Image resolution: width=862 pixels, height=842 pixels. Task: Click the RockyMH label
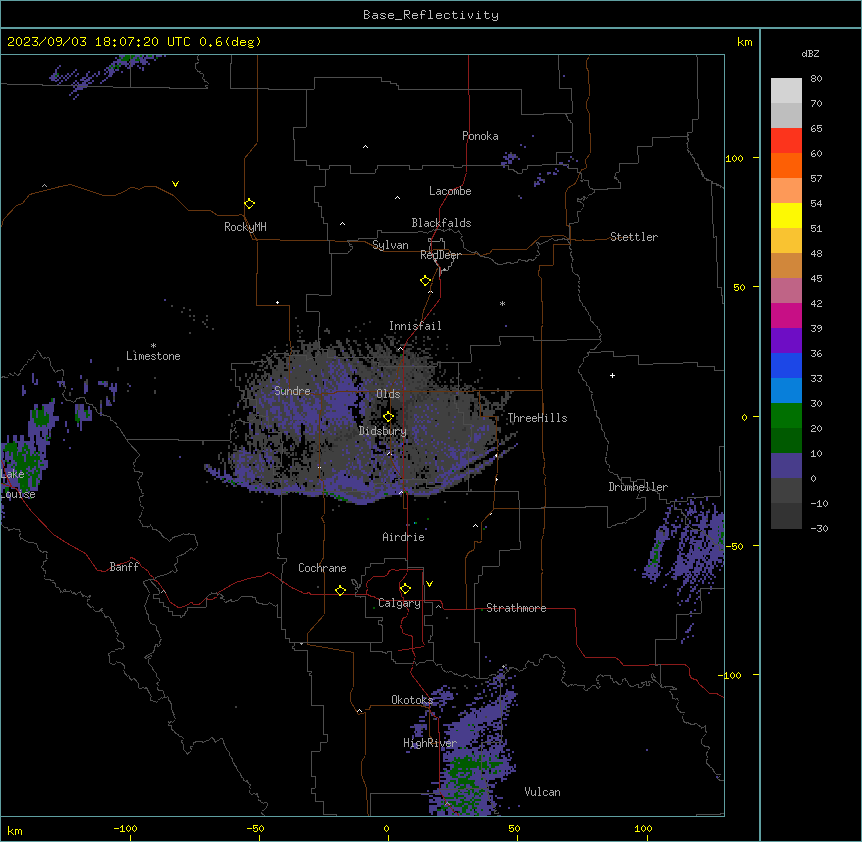click(x=245, y=226)
